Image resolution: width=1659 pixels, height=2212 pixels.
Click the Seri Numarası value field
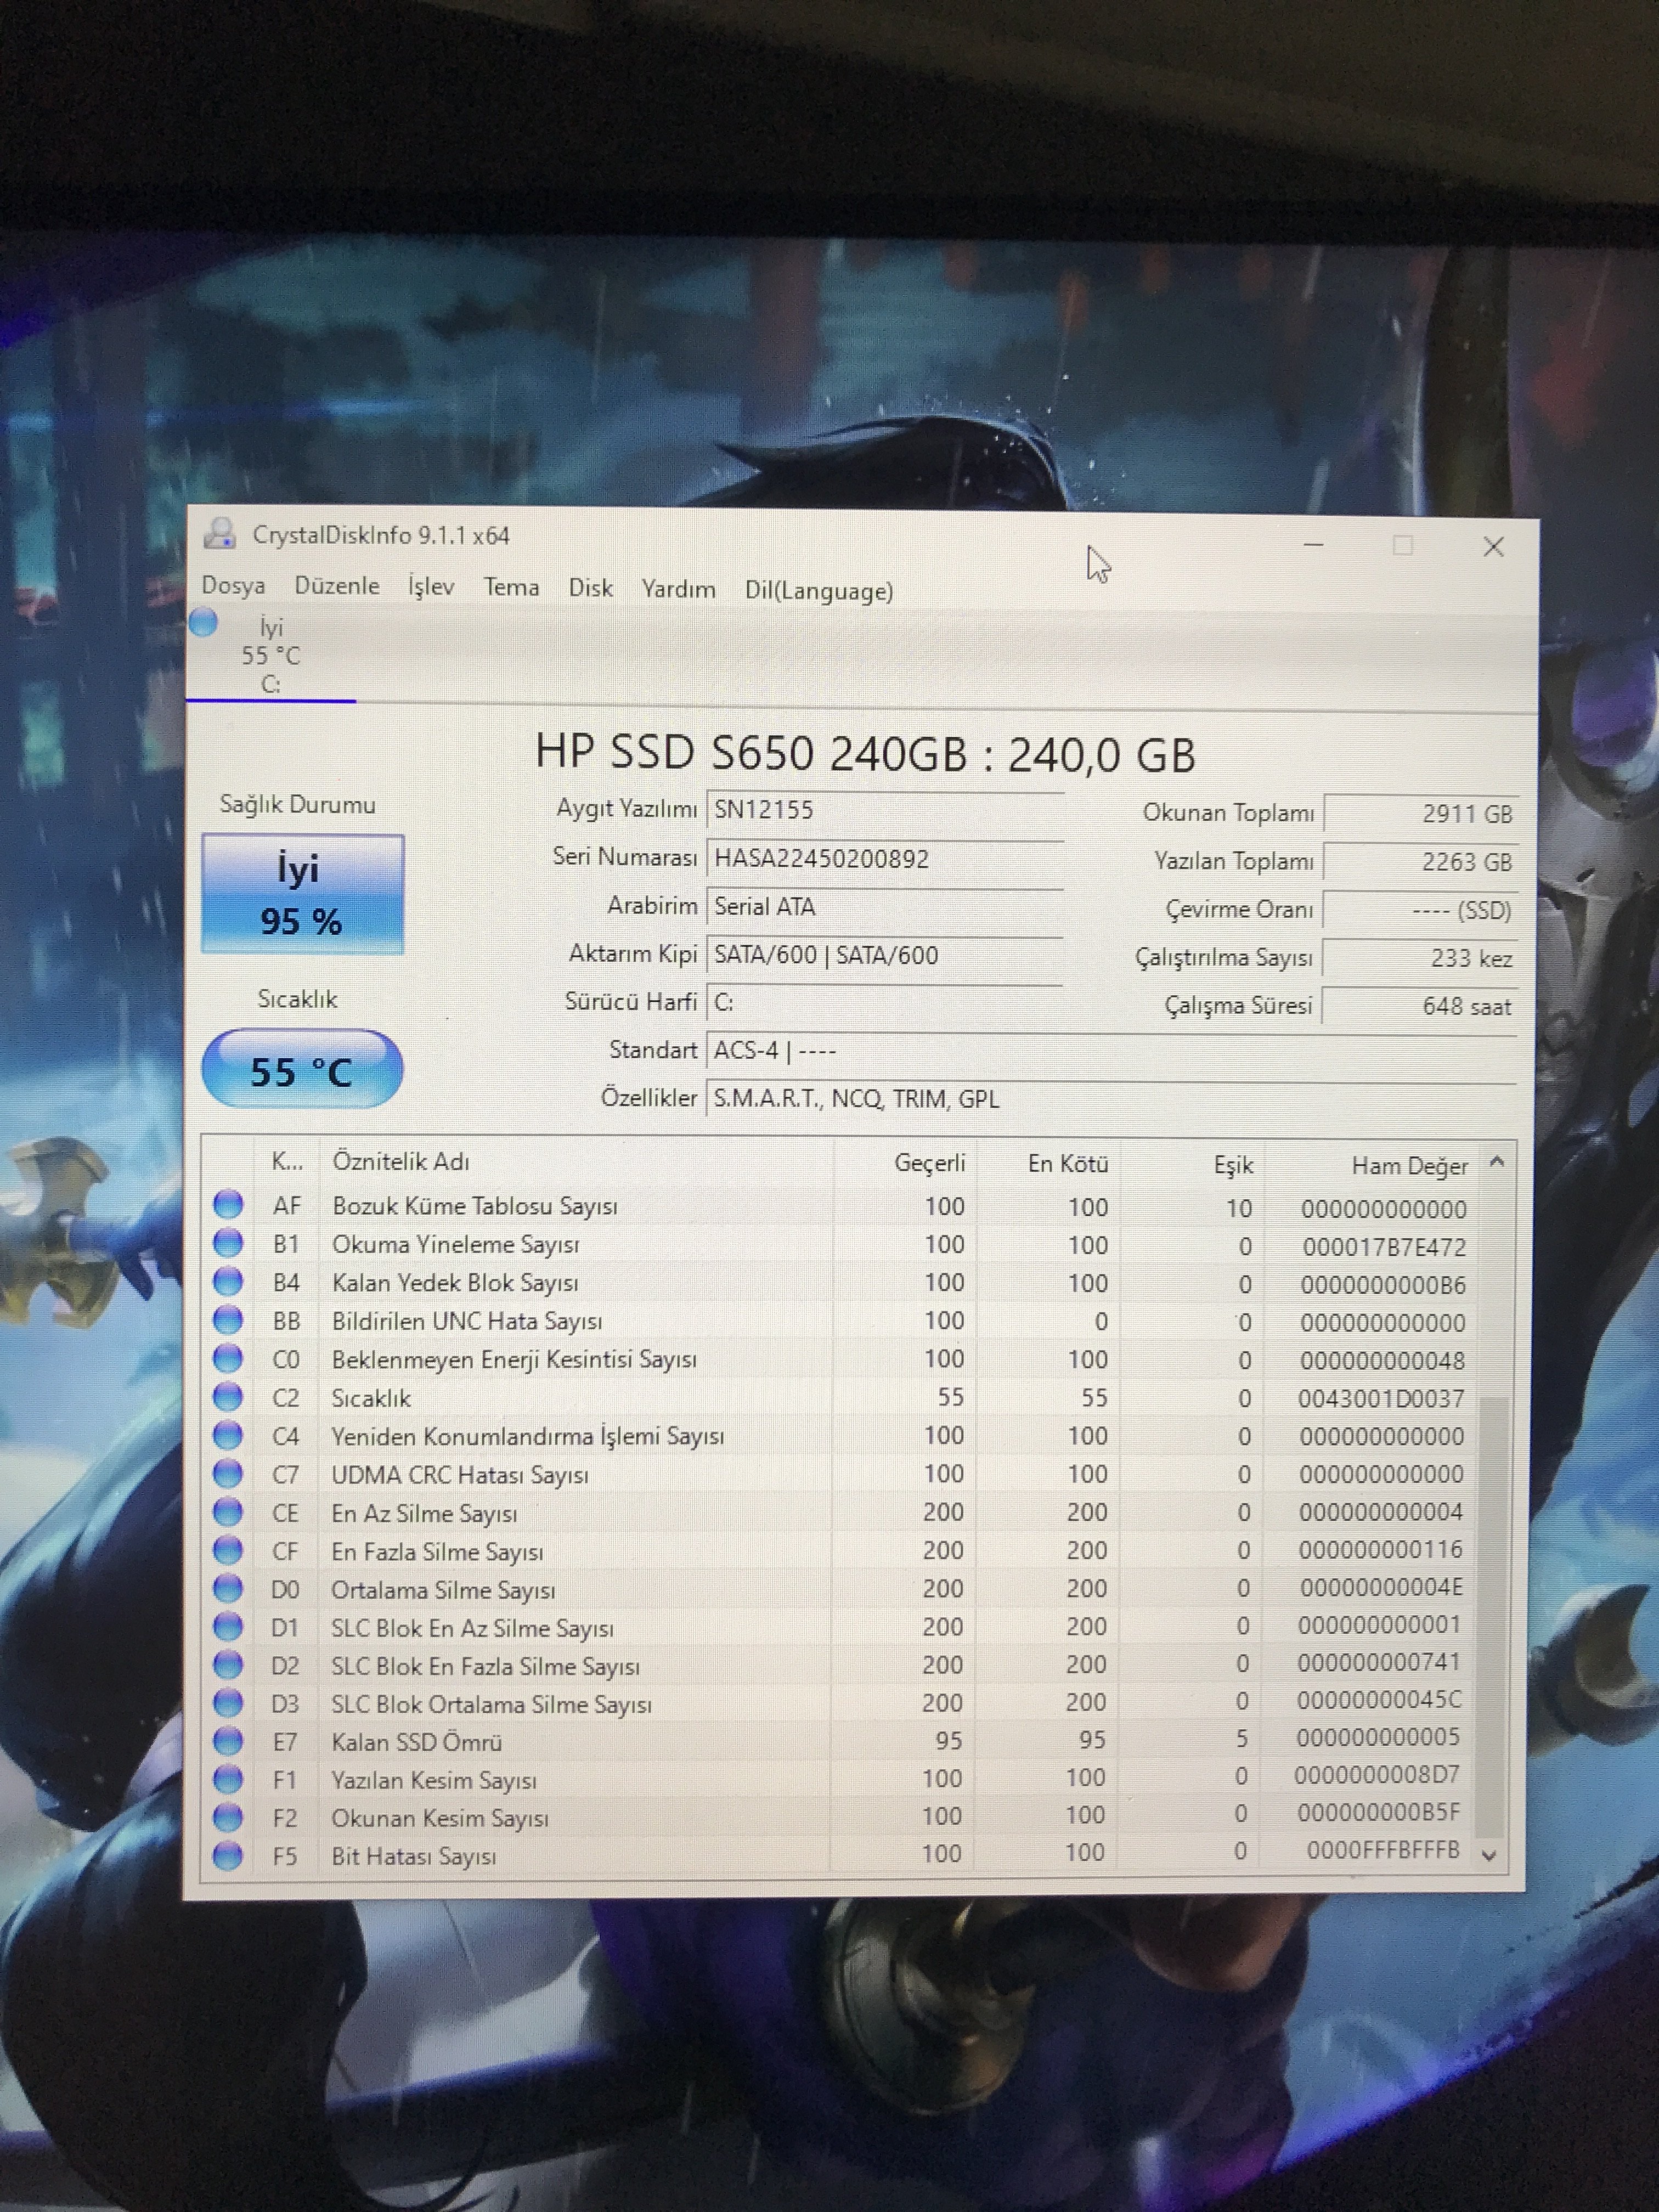(884, 859)
